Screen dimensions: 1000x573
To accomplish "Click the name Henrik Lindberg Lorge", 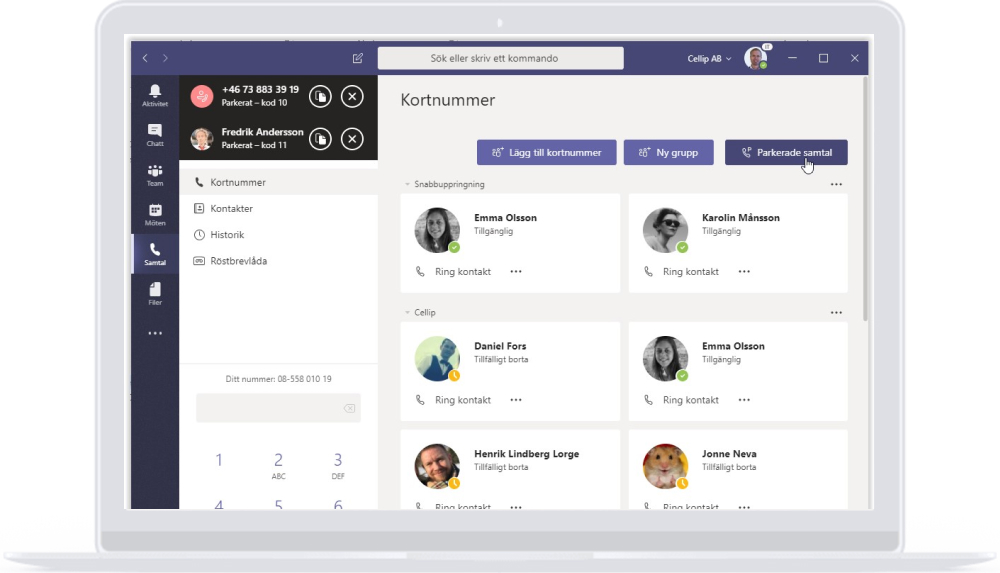I will [x=526, y=454].
